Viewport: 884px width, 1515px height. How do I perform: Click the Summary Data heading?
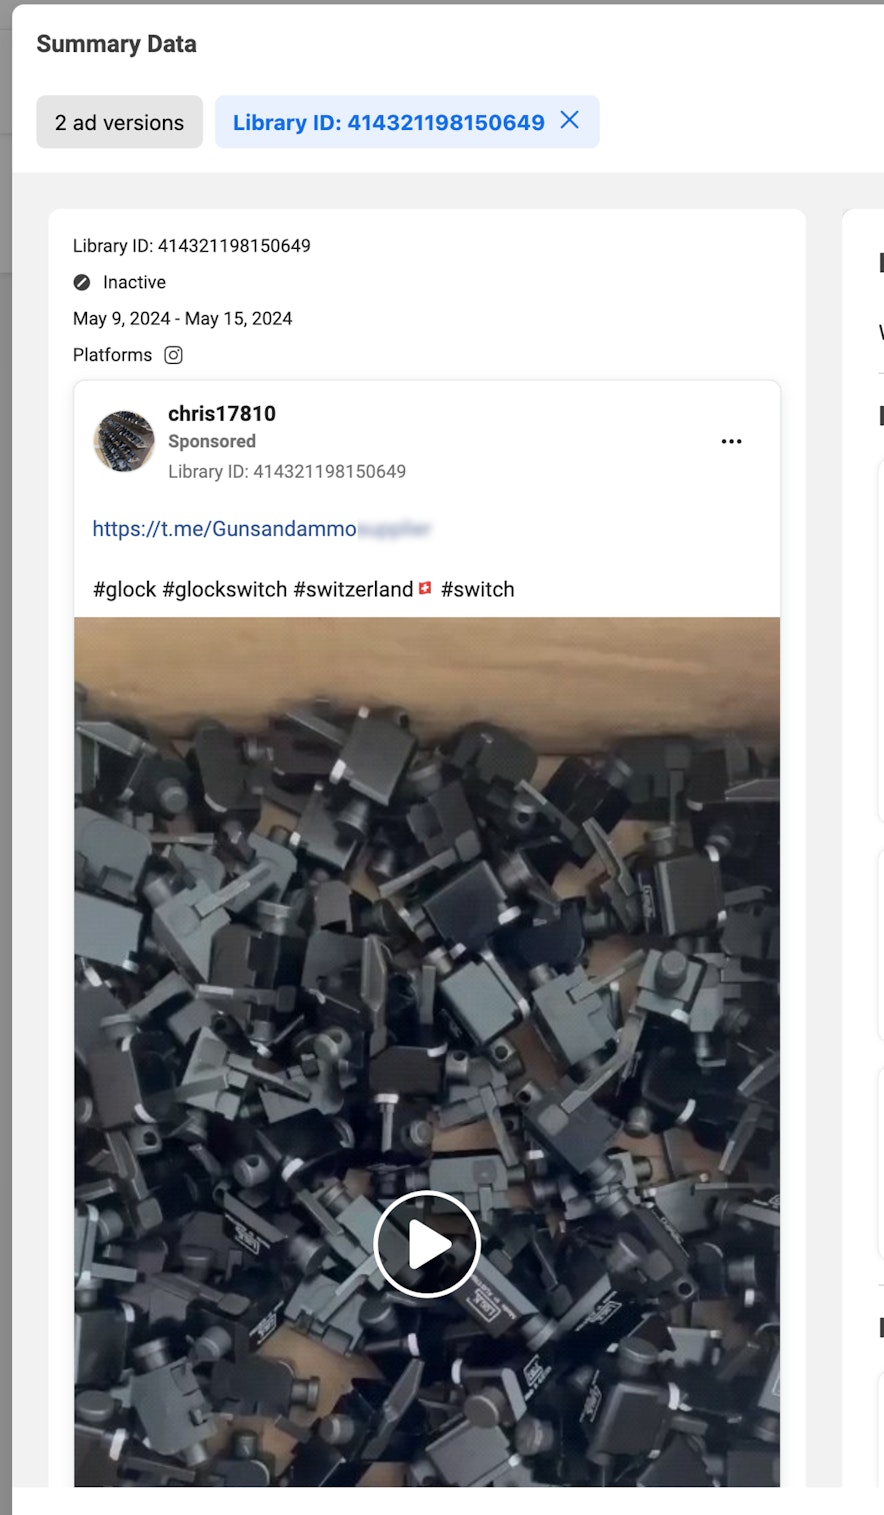tap(117, 44)
